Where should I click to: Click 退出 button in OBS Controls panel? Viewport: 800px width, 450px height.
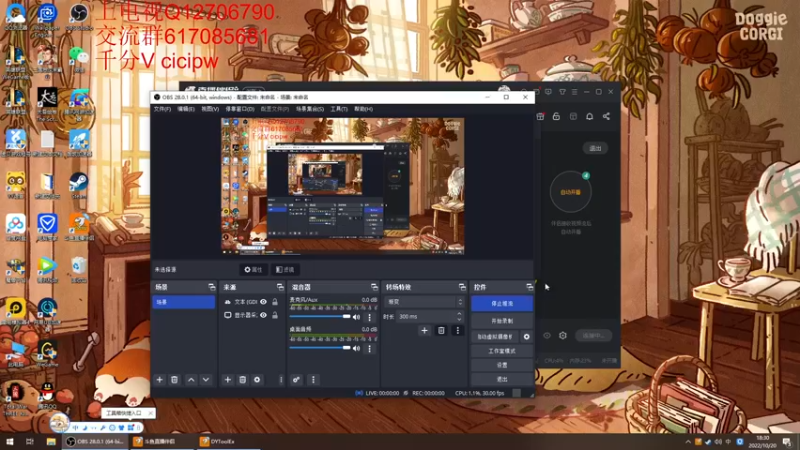[x=502, y=380]
